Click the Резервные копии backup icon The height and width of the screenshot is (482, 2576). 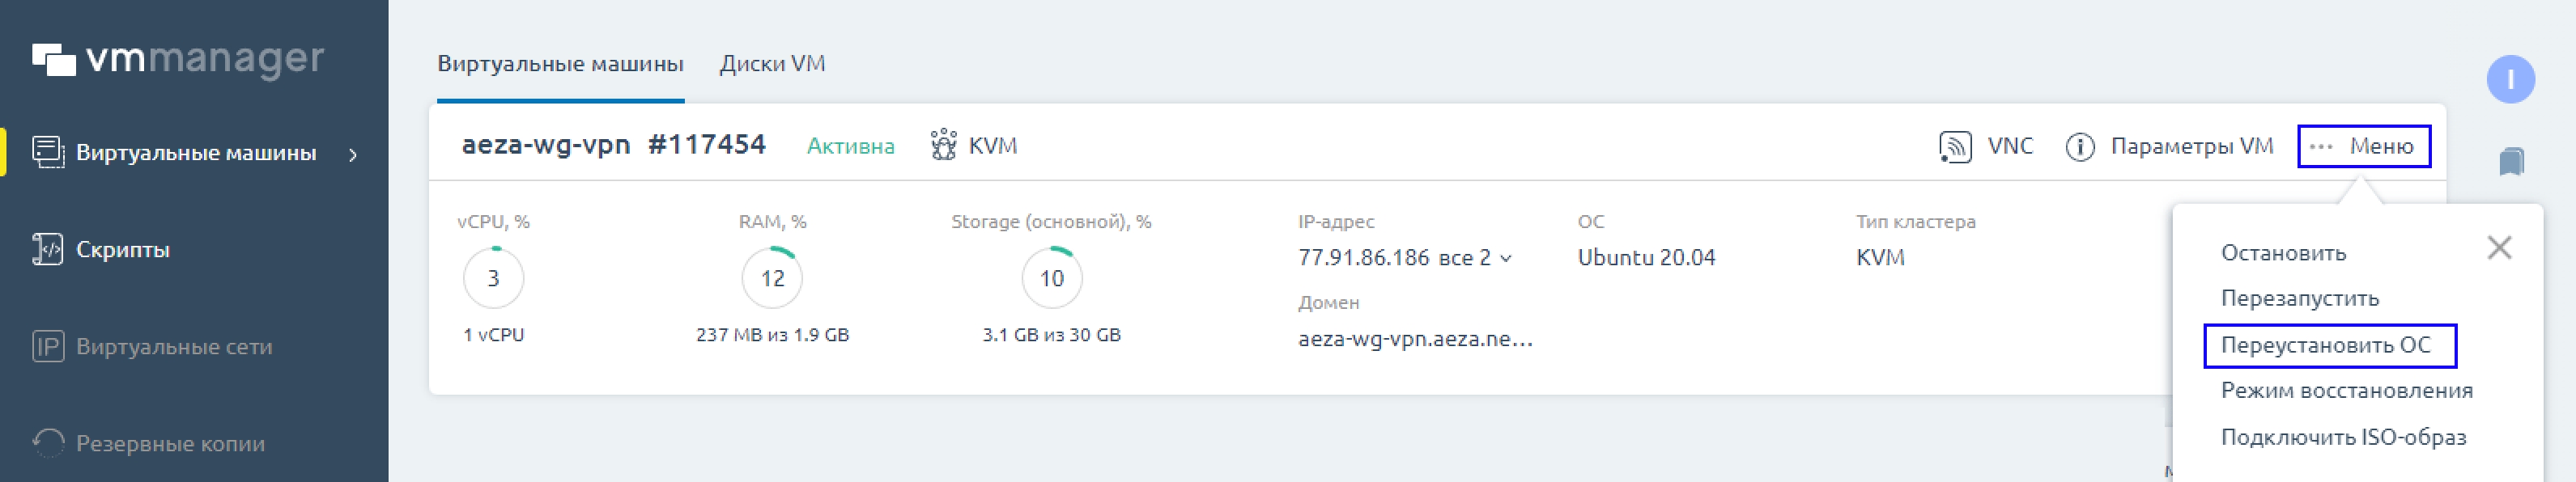click(47, 443)
